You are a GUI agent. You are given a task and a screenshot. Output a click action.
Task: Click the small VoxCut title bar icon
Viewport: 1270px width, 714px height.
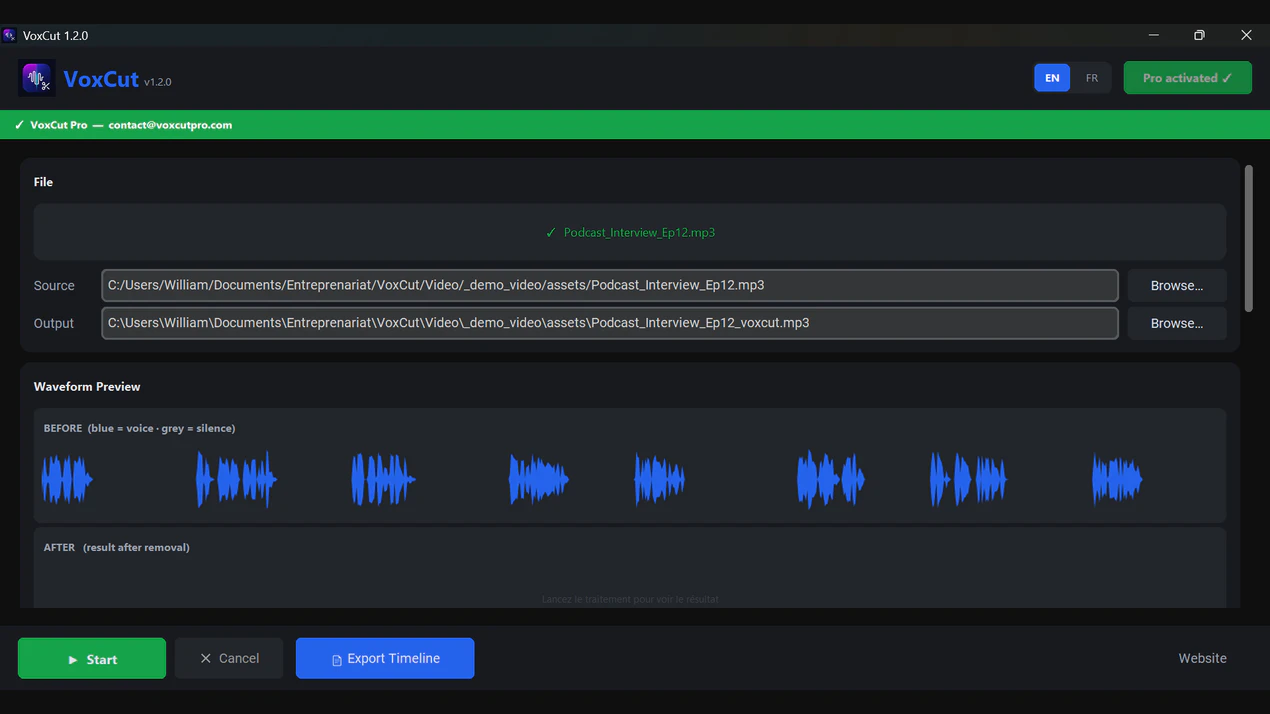coord(9,35)
